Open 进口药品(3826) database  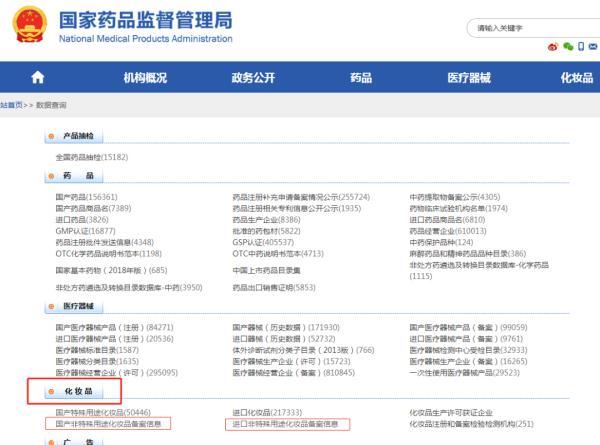point(82,220)
